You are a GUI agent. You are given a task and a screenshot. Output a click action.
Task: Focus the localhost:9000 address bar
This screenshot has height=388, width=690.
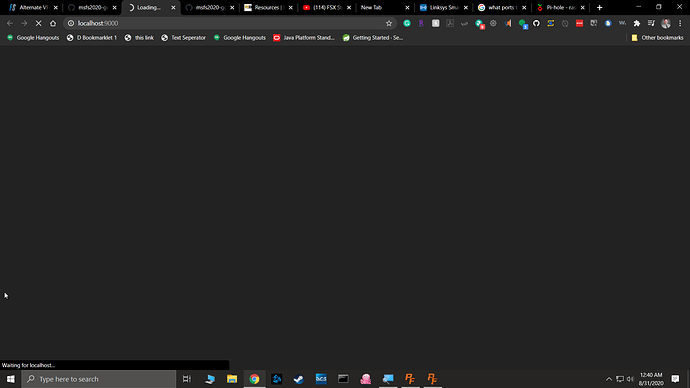[229, 23]
